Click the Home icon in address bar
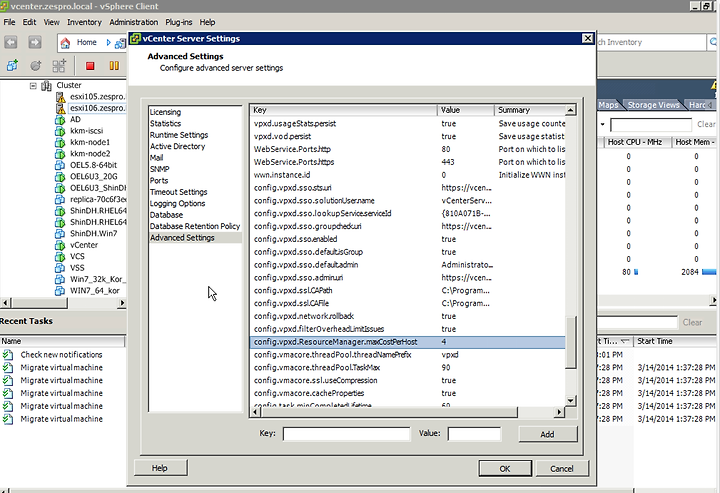Screen dimensions: 720x493 click(65, 43)
